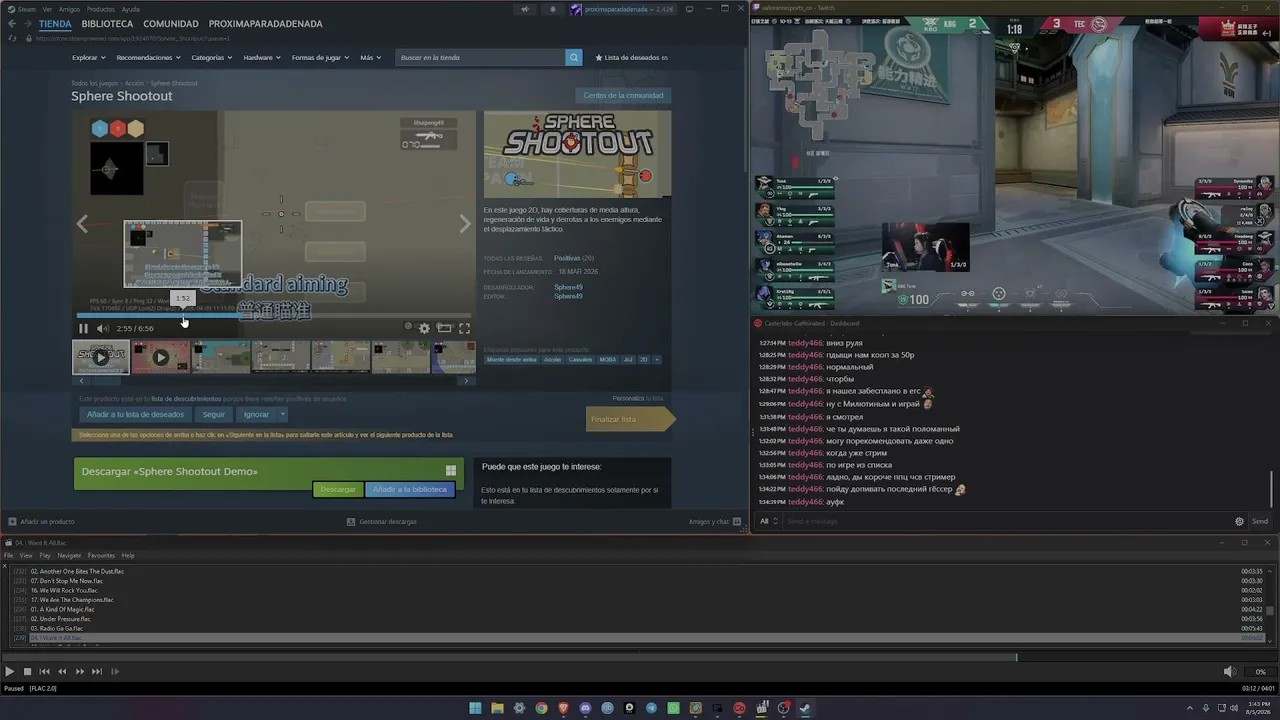The width and height of the screenshot is (1280, 720).
Task: Select the second trailer thumbnail with play icon
Action: coord(160,357)
